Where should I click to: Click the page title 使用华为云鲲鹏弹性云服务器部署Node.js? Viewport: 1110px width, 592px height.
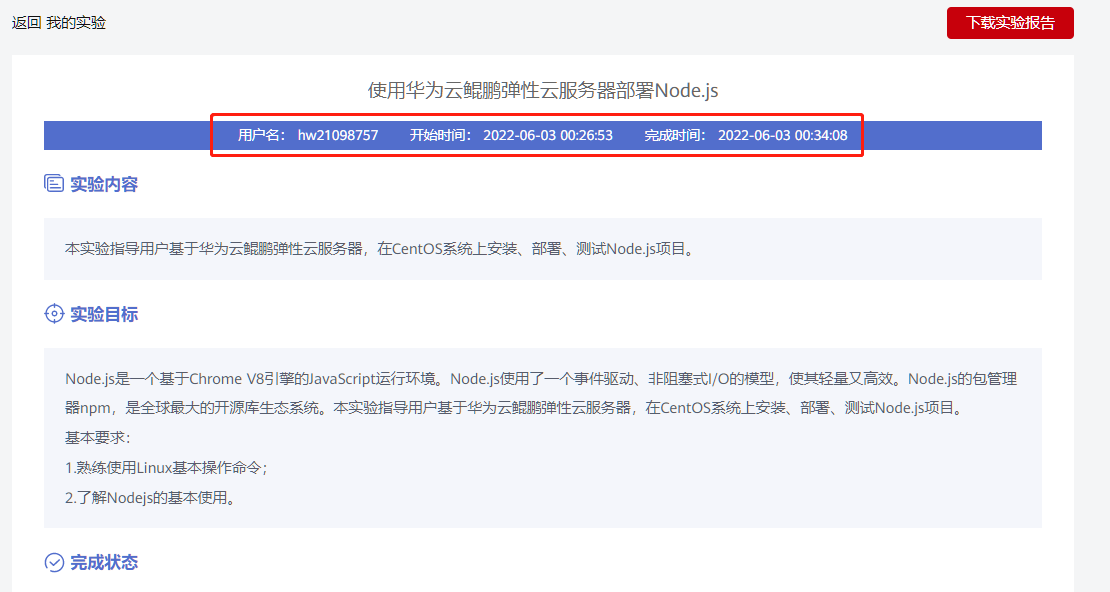[543, 91]
